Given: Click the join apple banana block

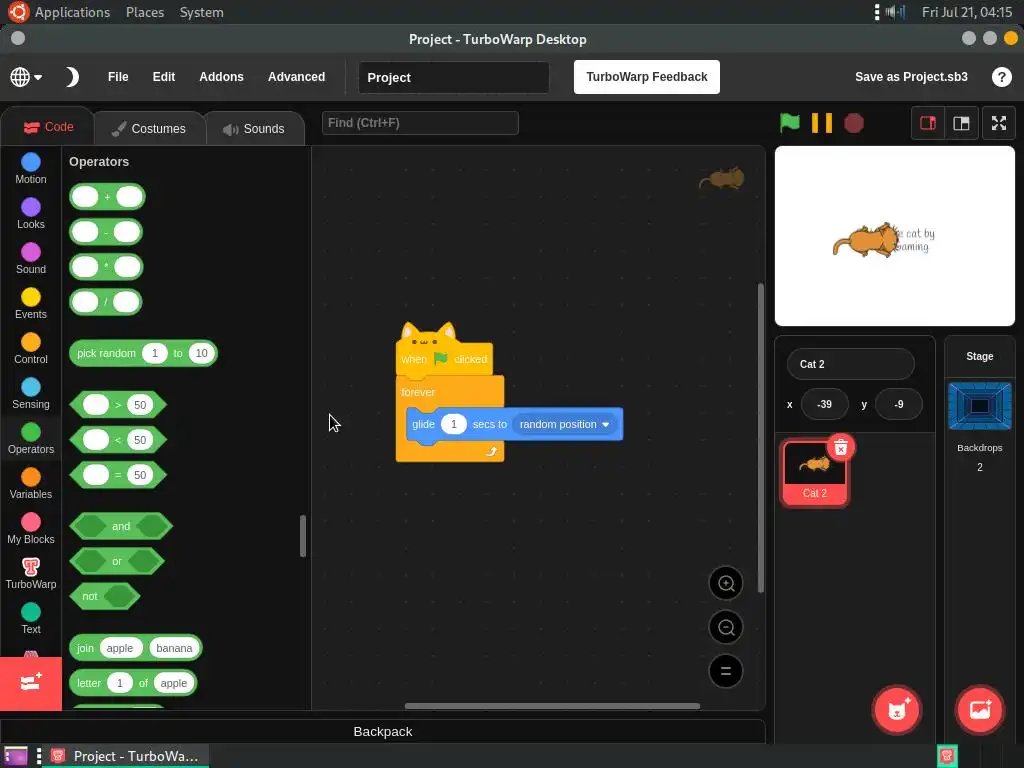Looking at the screenshot, I should pos(84,648).
